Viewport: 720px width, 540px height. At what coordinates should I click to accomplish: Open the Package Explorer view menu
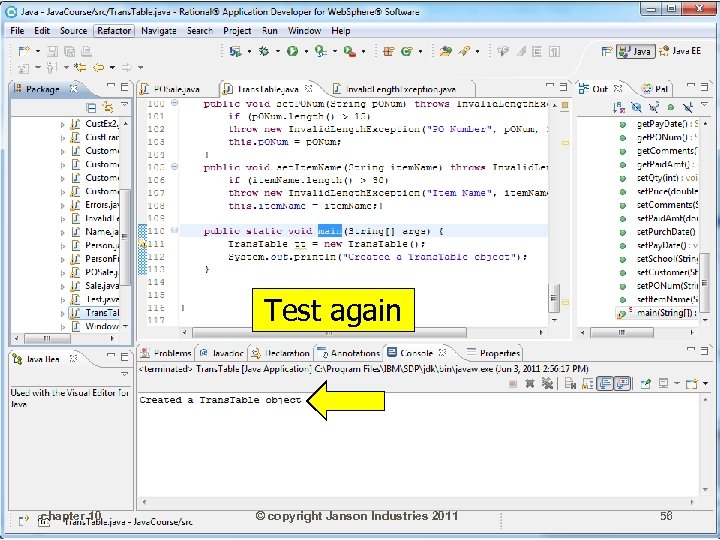[x=124, y=105]
